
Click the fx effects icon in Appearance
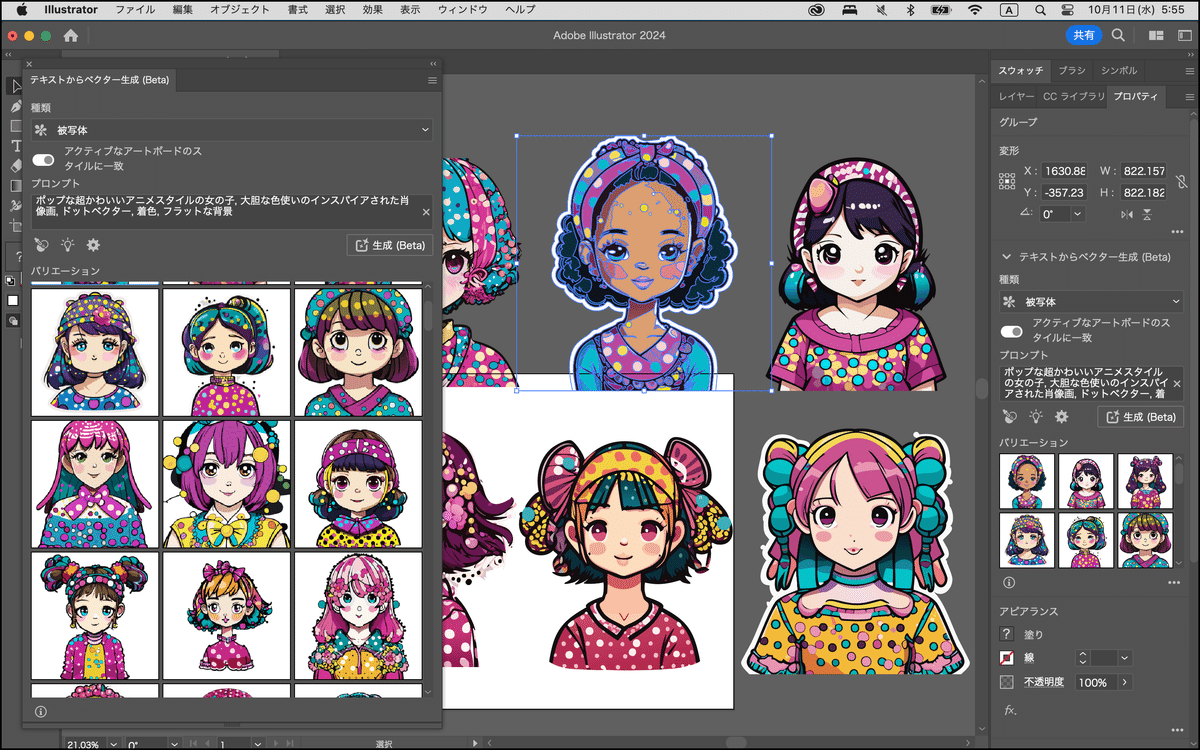click(x=1009, y=710)
